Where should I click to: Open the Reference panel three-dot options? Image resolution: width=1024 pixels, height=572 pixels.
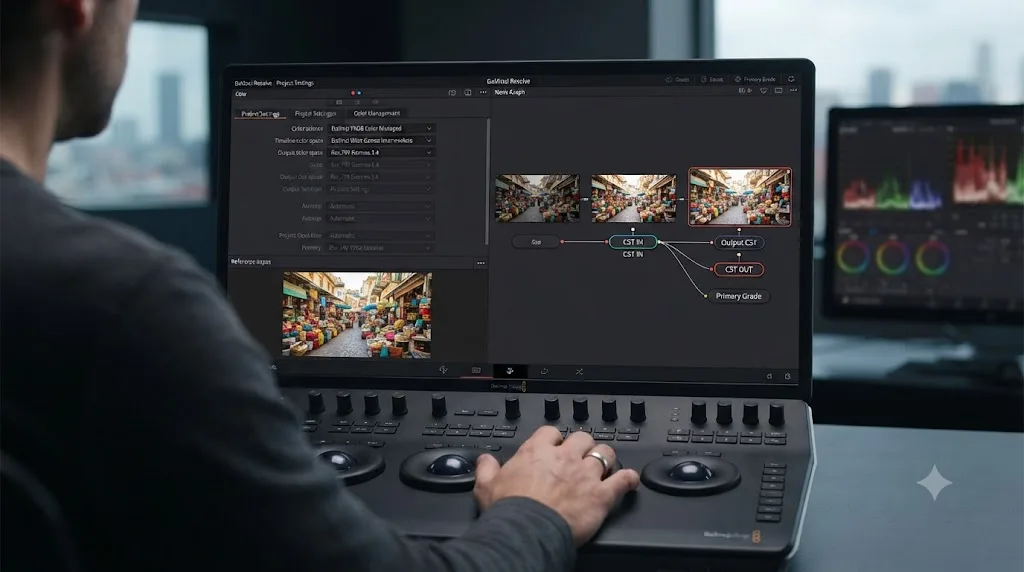click(481, 263)
